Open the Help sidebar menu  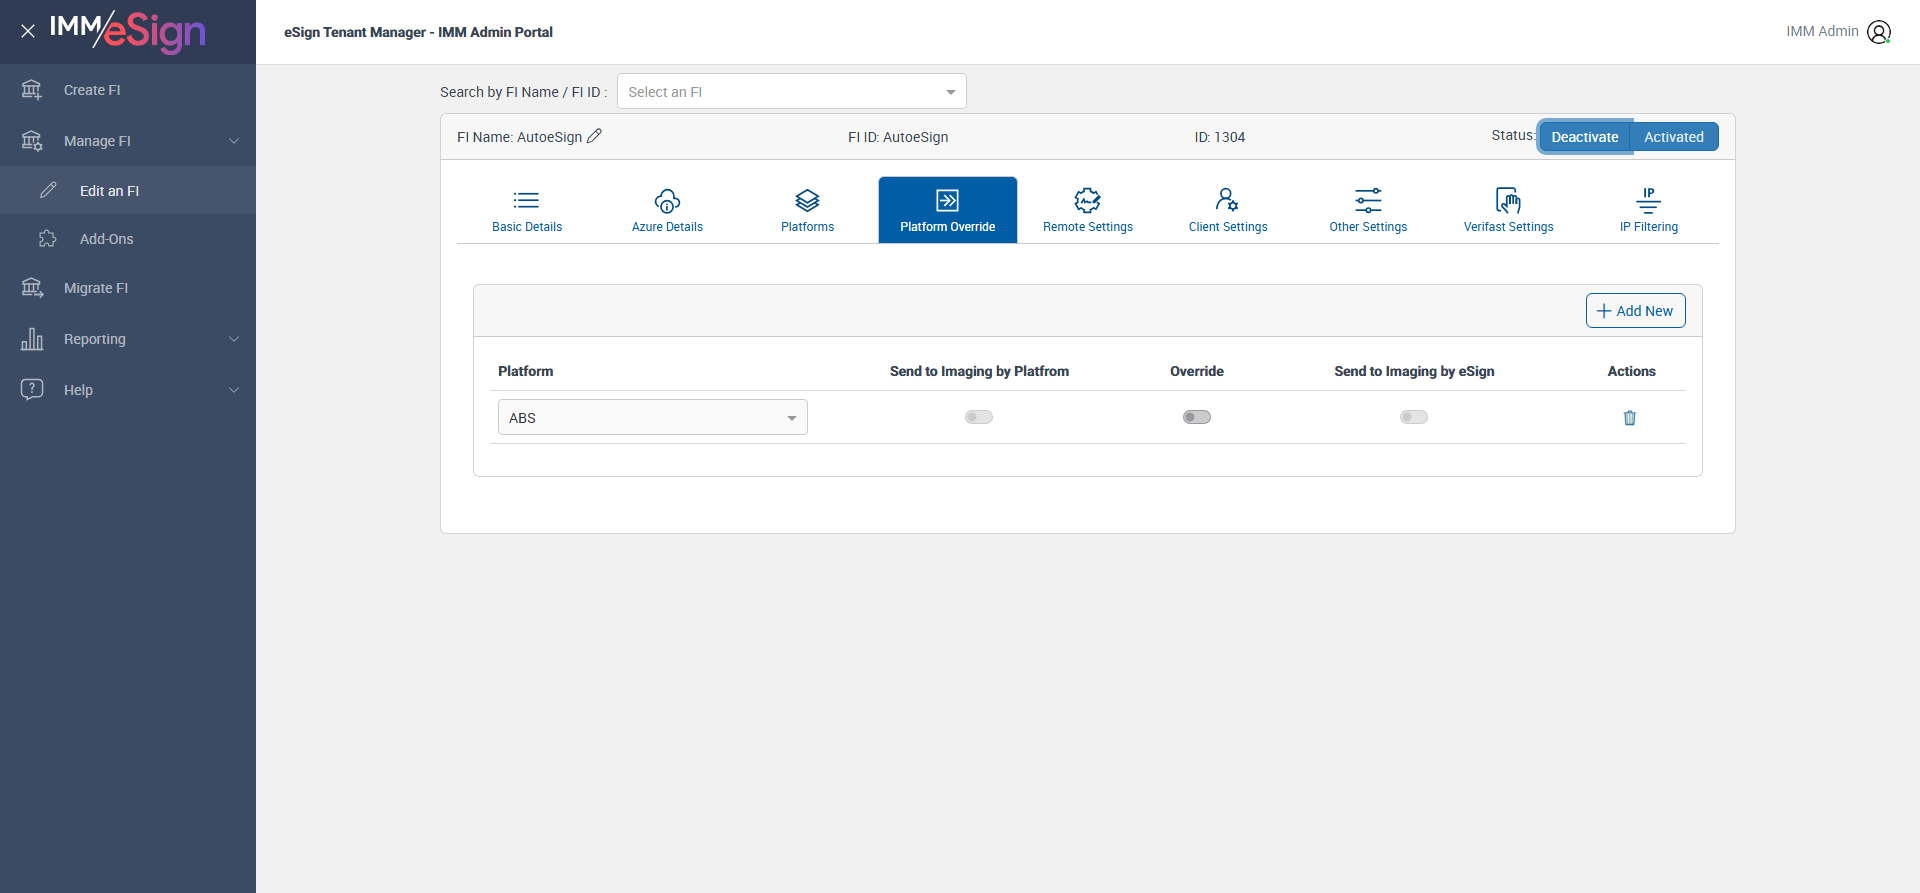128,390
